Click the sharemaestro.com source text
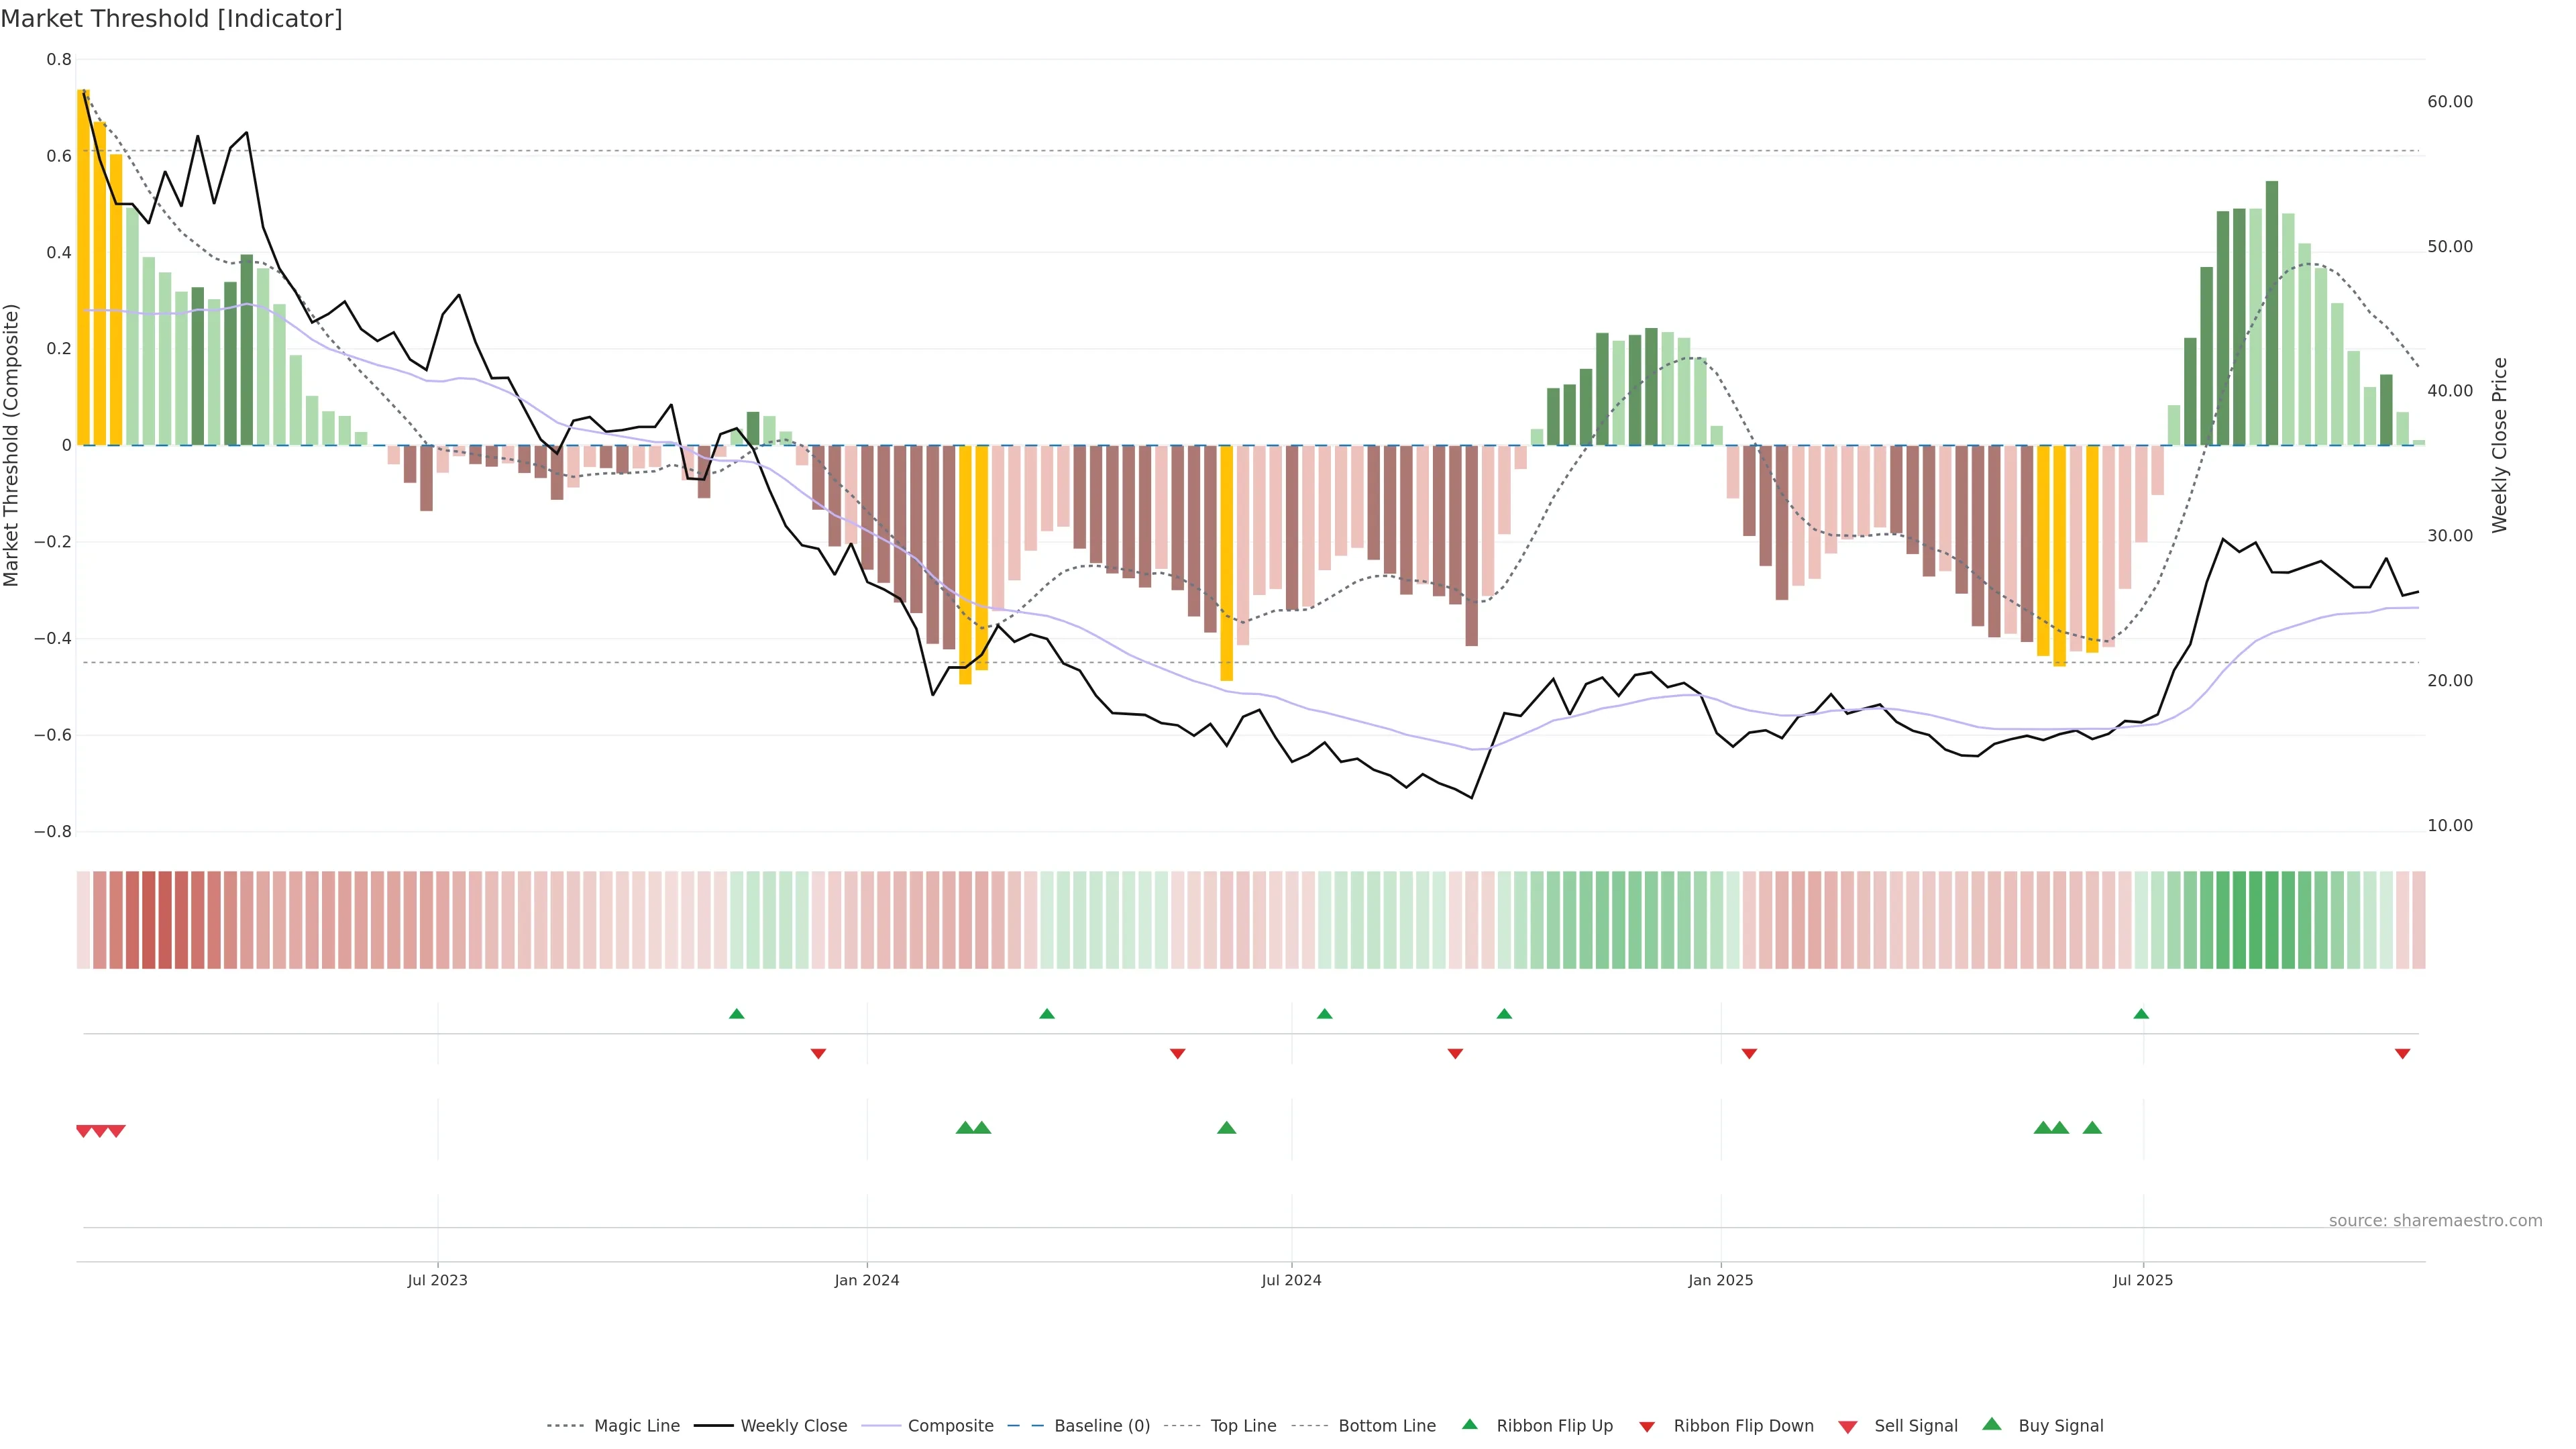2576x1449 pixels. [2435, 1221]
